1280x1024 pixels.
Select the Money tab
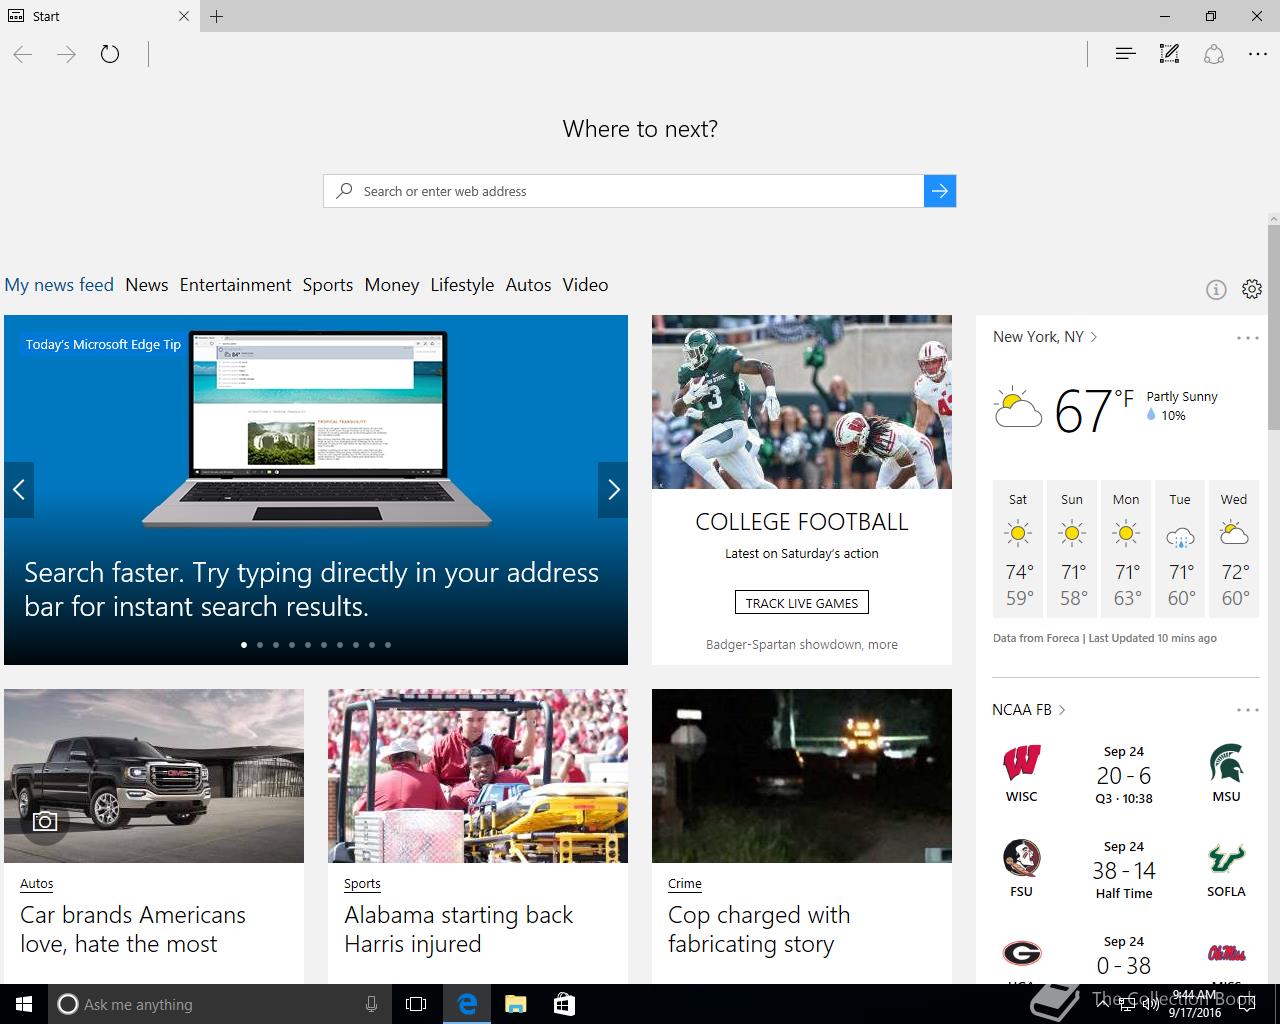(392, 285)
